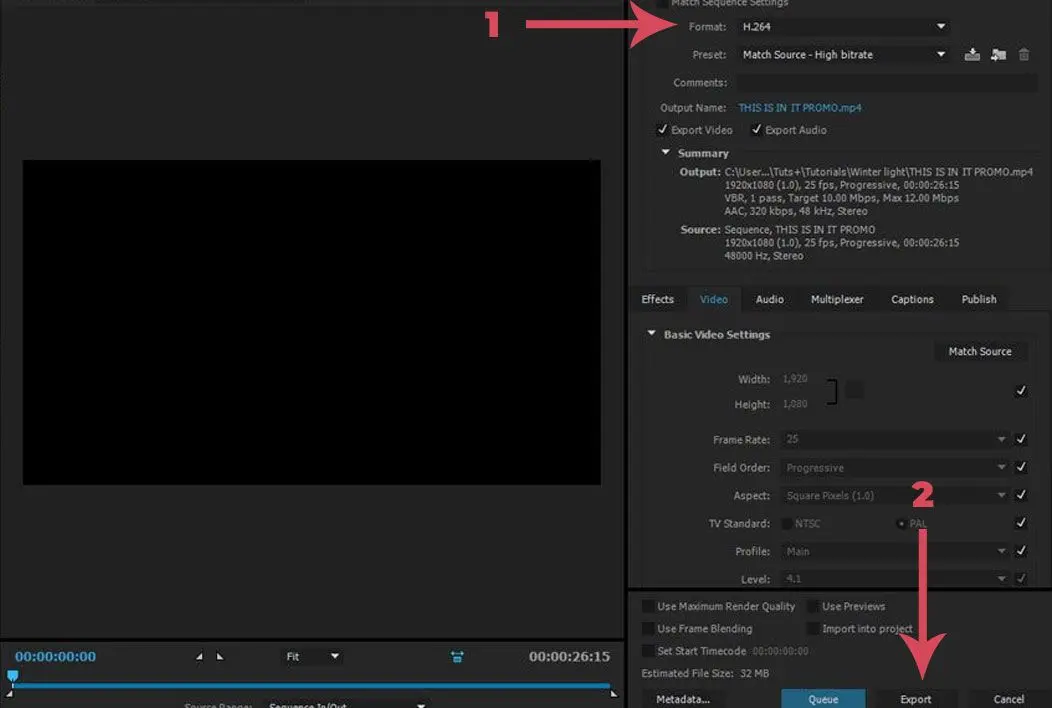Enable Use Maximum Render Quality
The width and height of the screenshot is (1052, 708).
pos(648,607)
